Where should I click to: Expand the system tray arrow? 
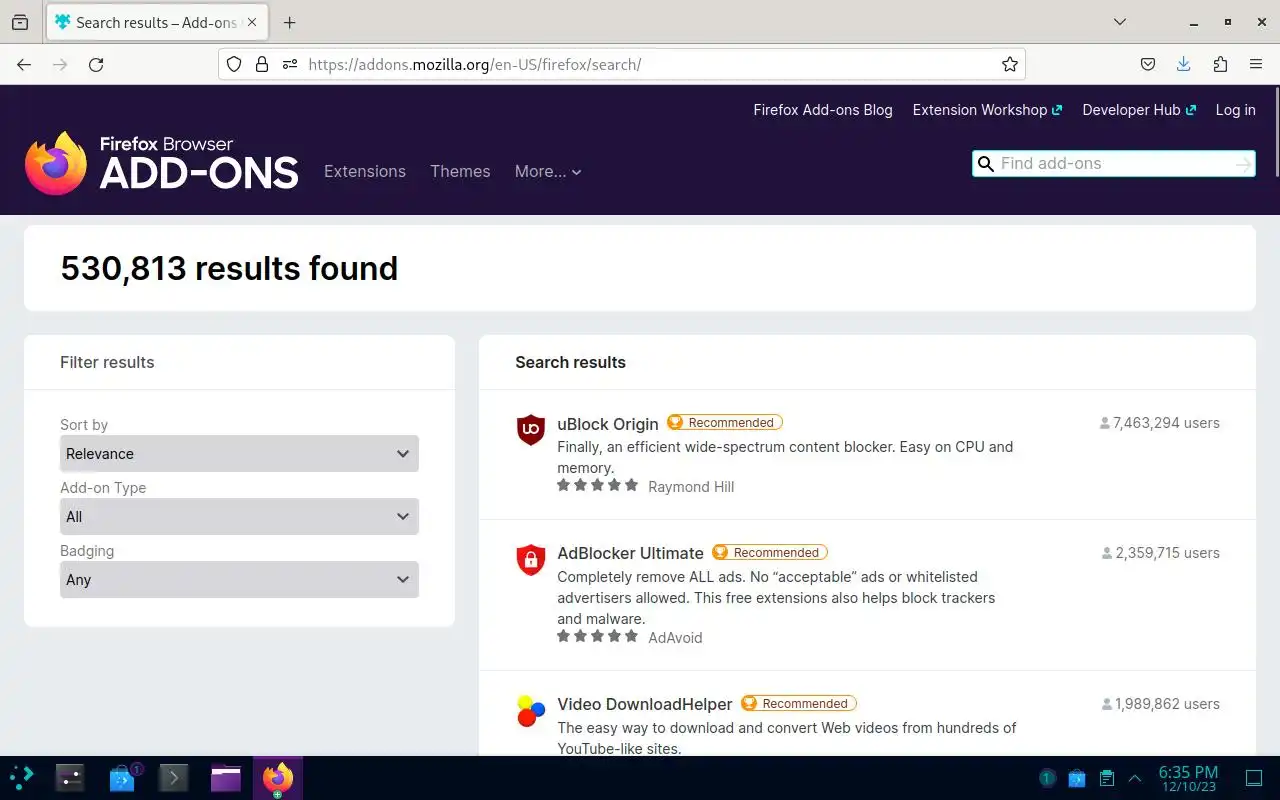click(1135, 778)
